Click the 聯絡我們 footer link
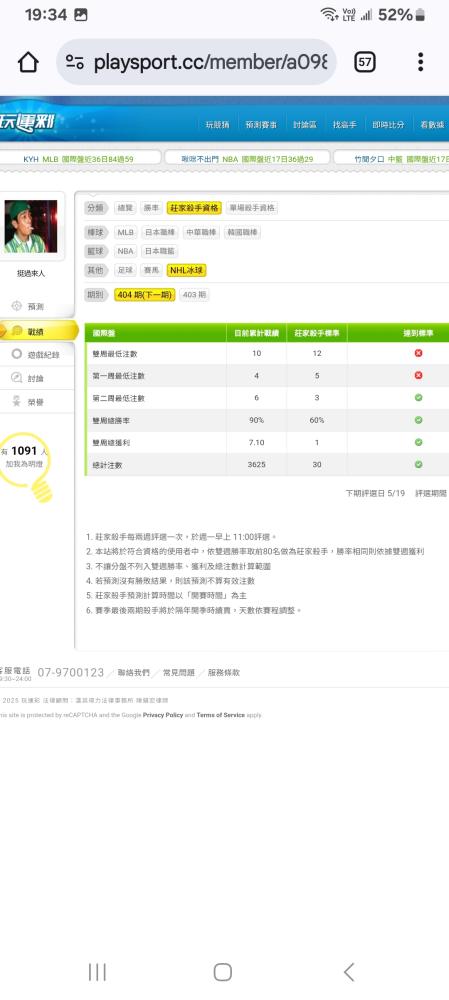449x1000 pixels. coord(134,672)
